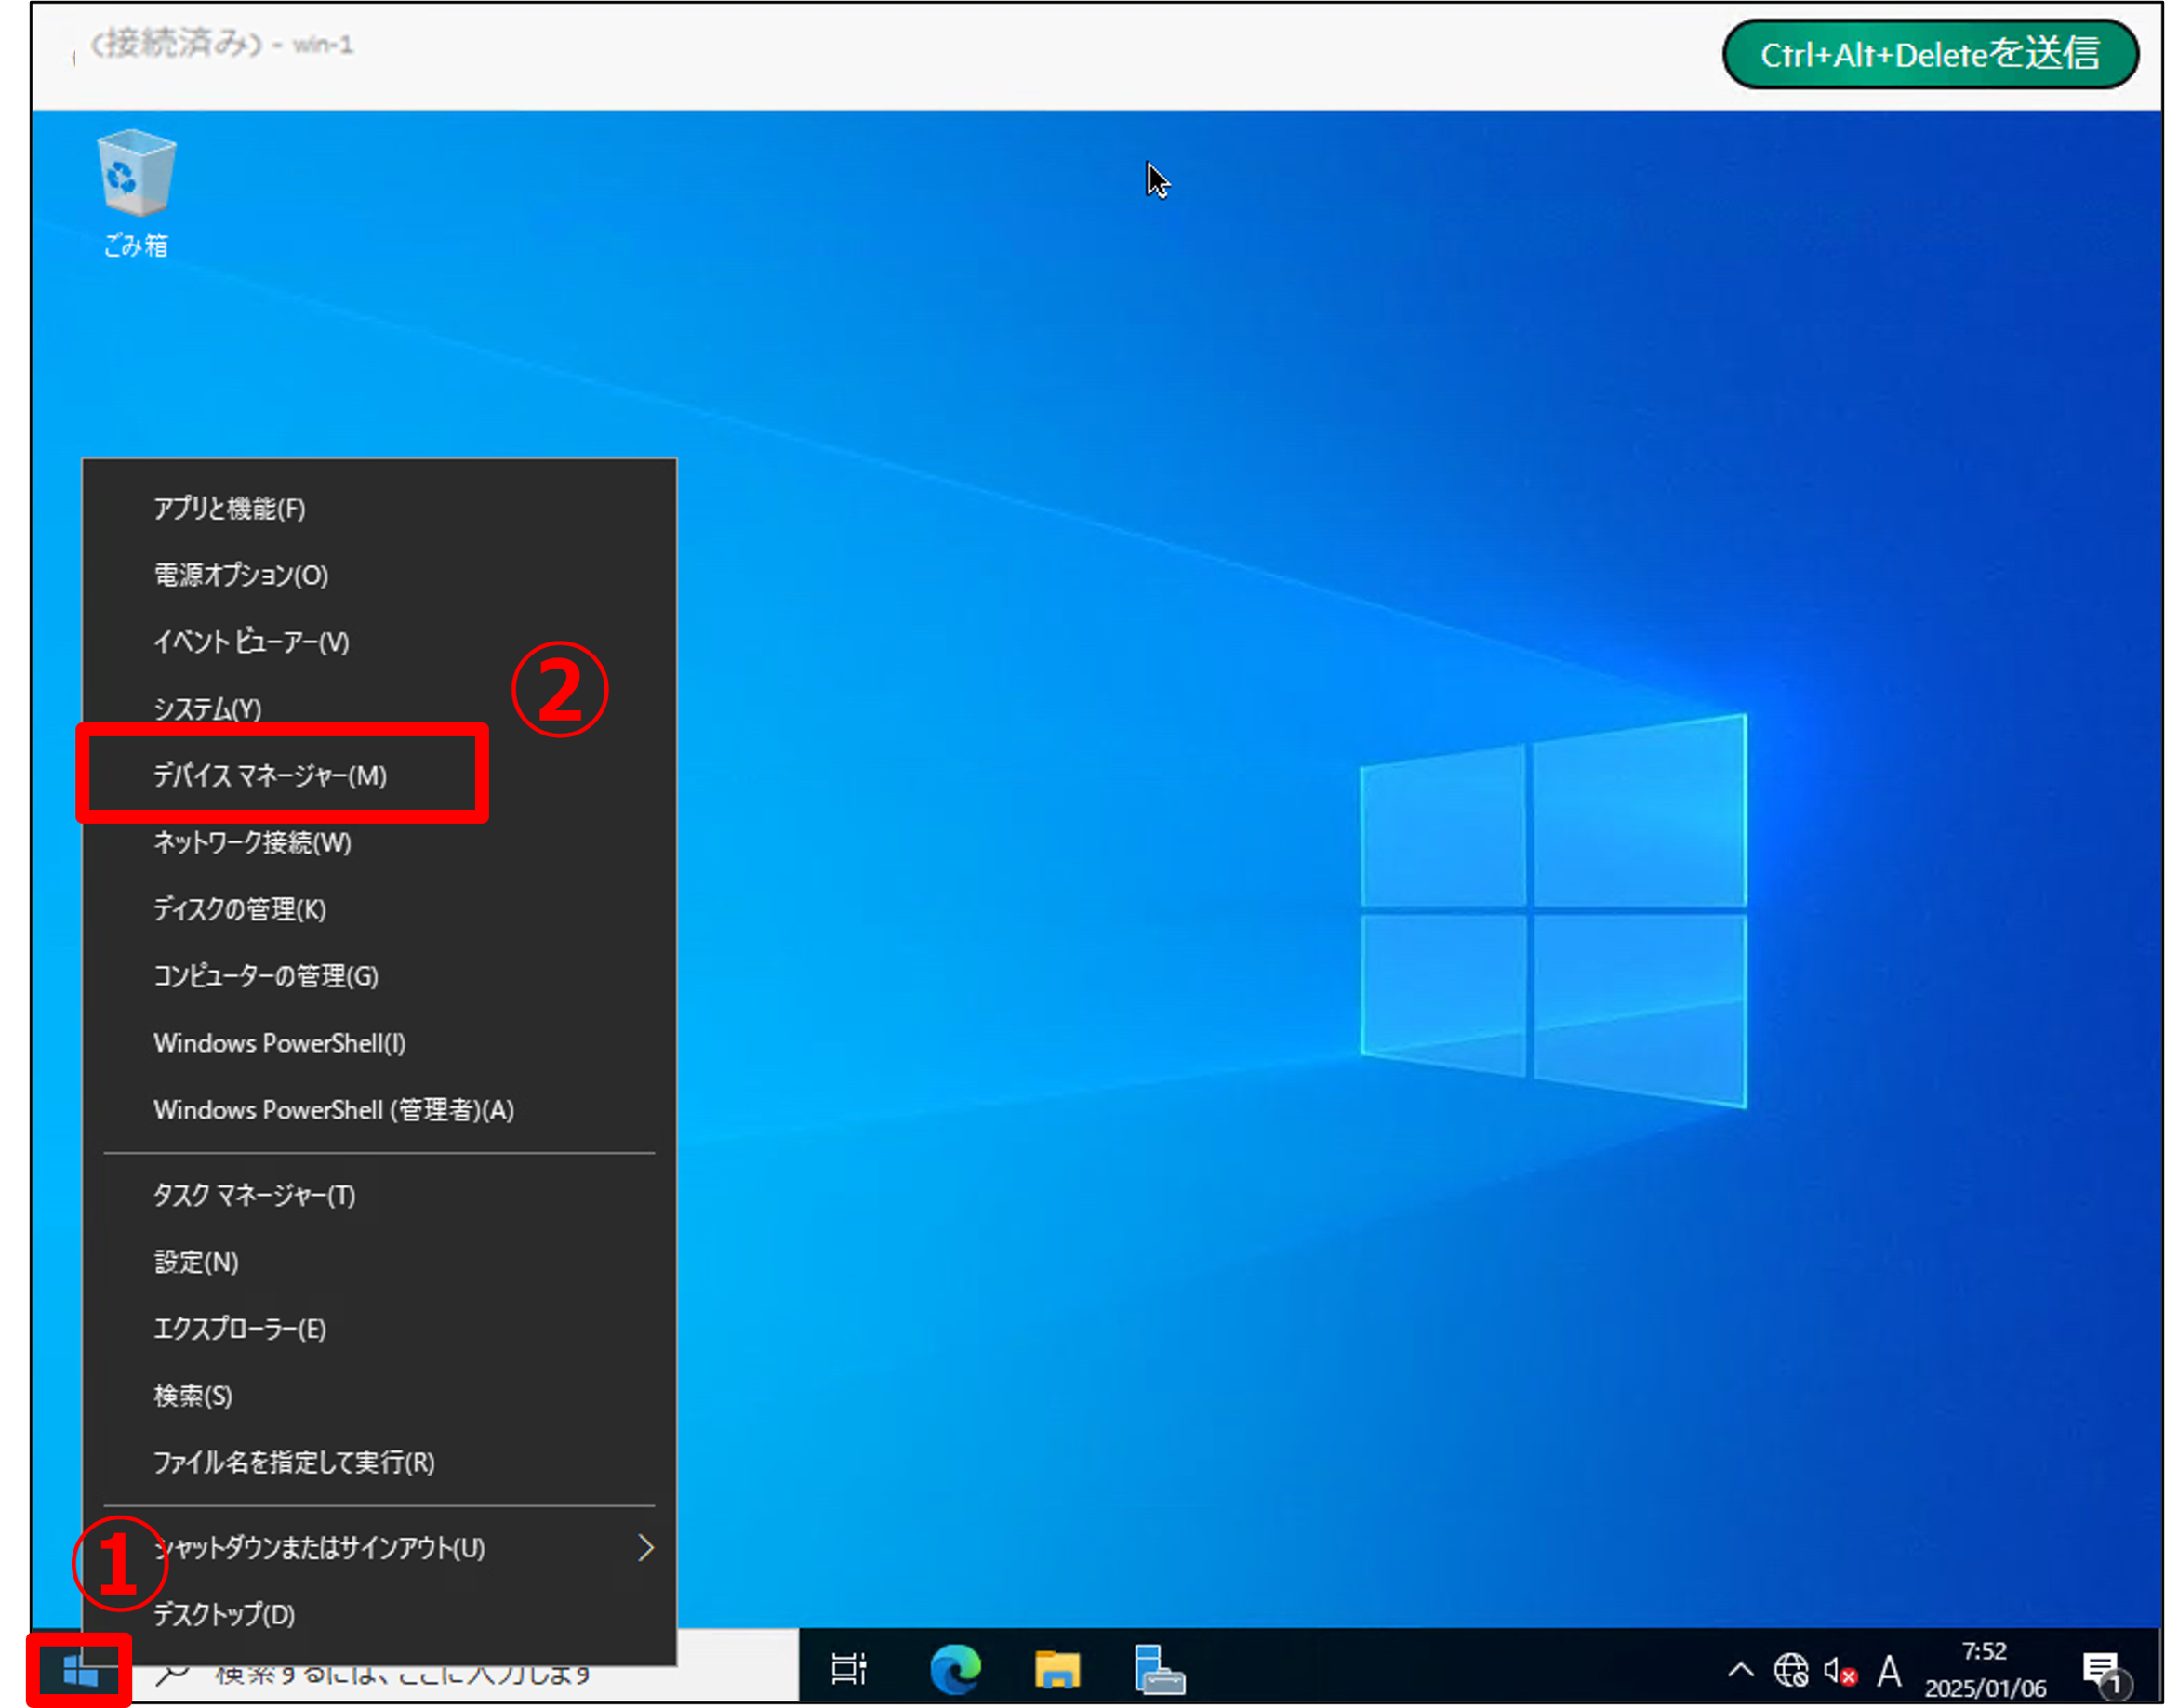Launch Microsoft Edge from the taskbar
2165x1708 pixels.
click(x=954, y=1669)
